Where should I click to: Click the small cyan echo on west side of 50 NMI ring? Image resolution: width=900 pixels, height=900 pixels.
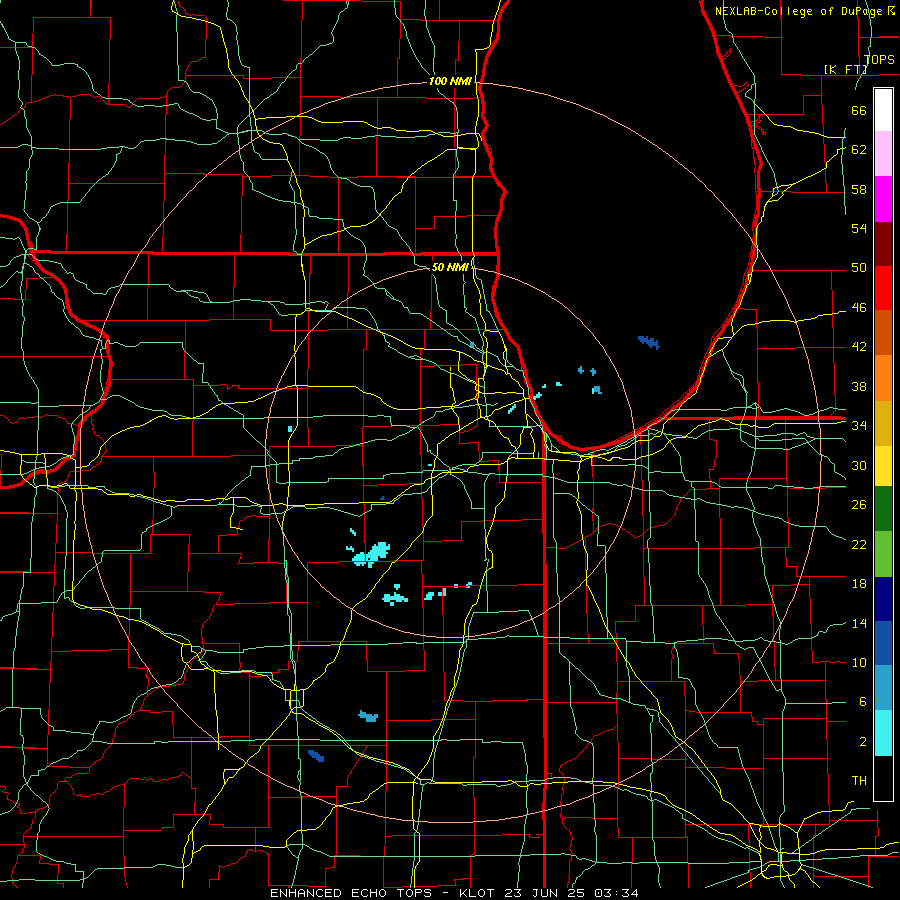pyautogui.click(x=290, y=429)
